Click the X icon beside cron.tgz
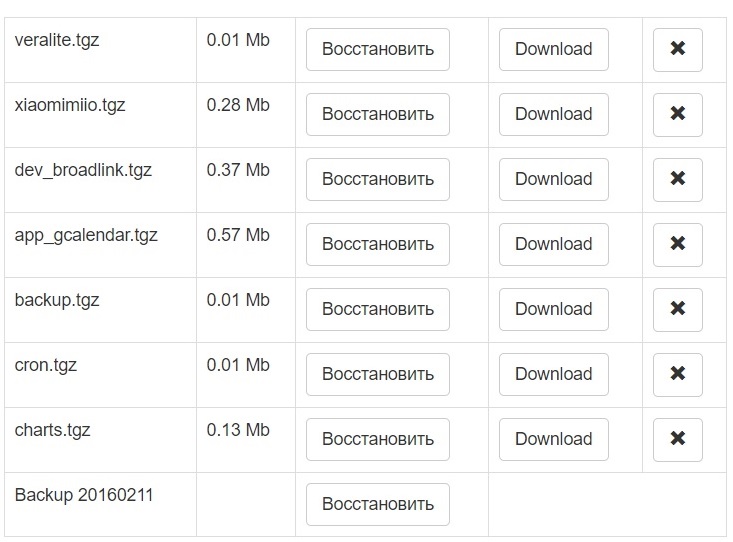The width and height of the screenshot is (733, 542). point(677,374)
